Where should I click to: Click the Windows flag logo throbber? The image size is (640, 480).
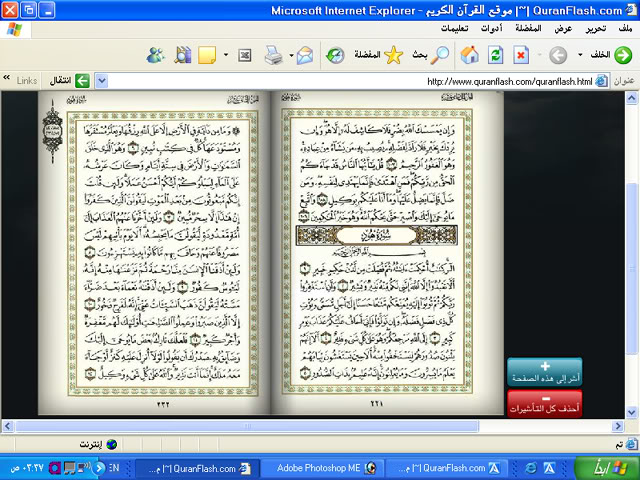15,29
